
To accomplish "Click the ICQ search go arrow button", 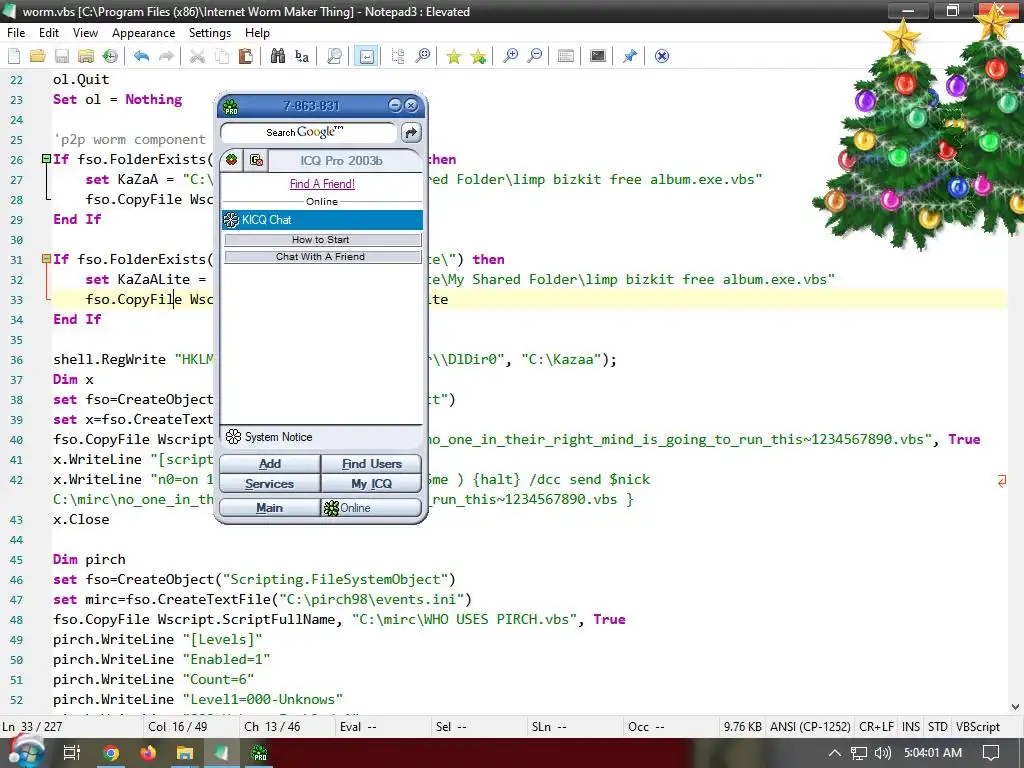I will click(x=411, y=133).
